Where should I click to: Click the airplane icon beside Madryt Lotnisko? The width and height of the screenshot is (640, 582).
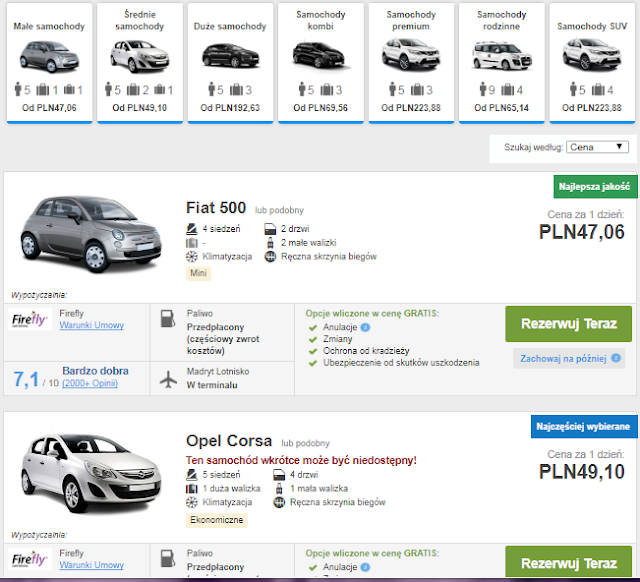pyautogui.click(x=168, y=378)
